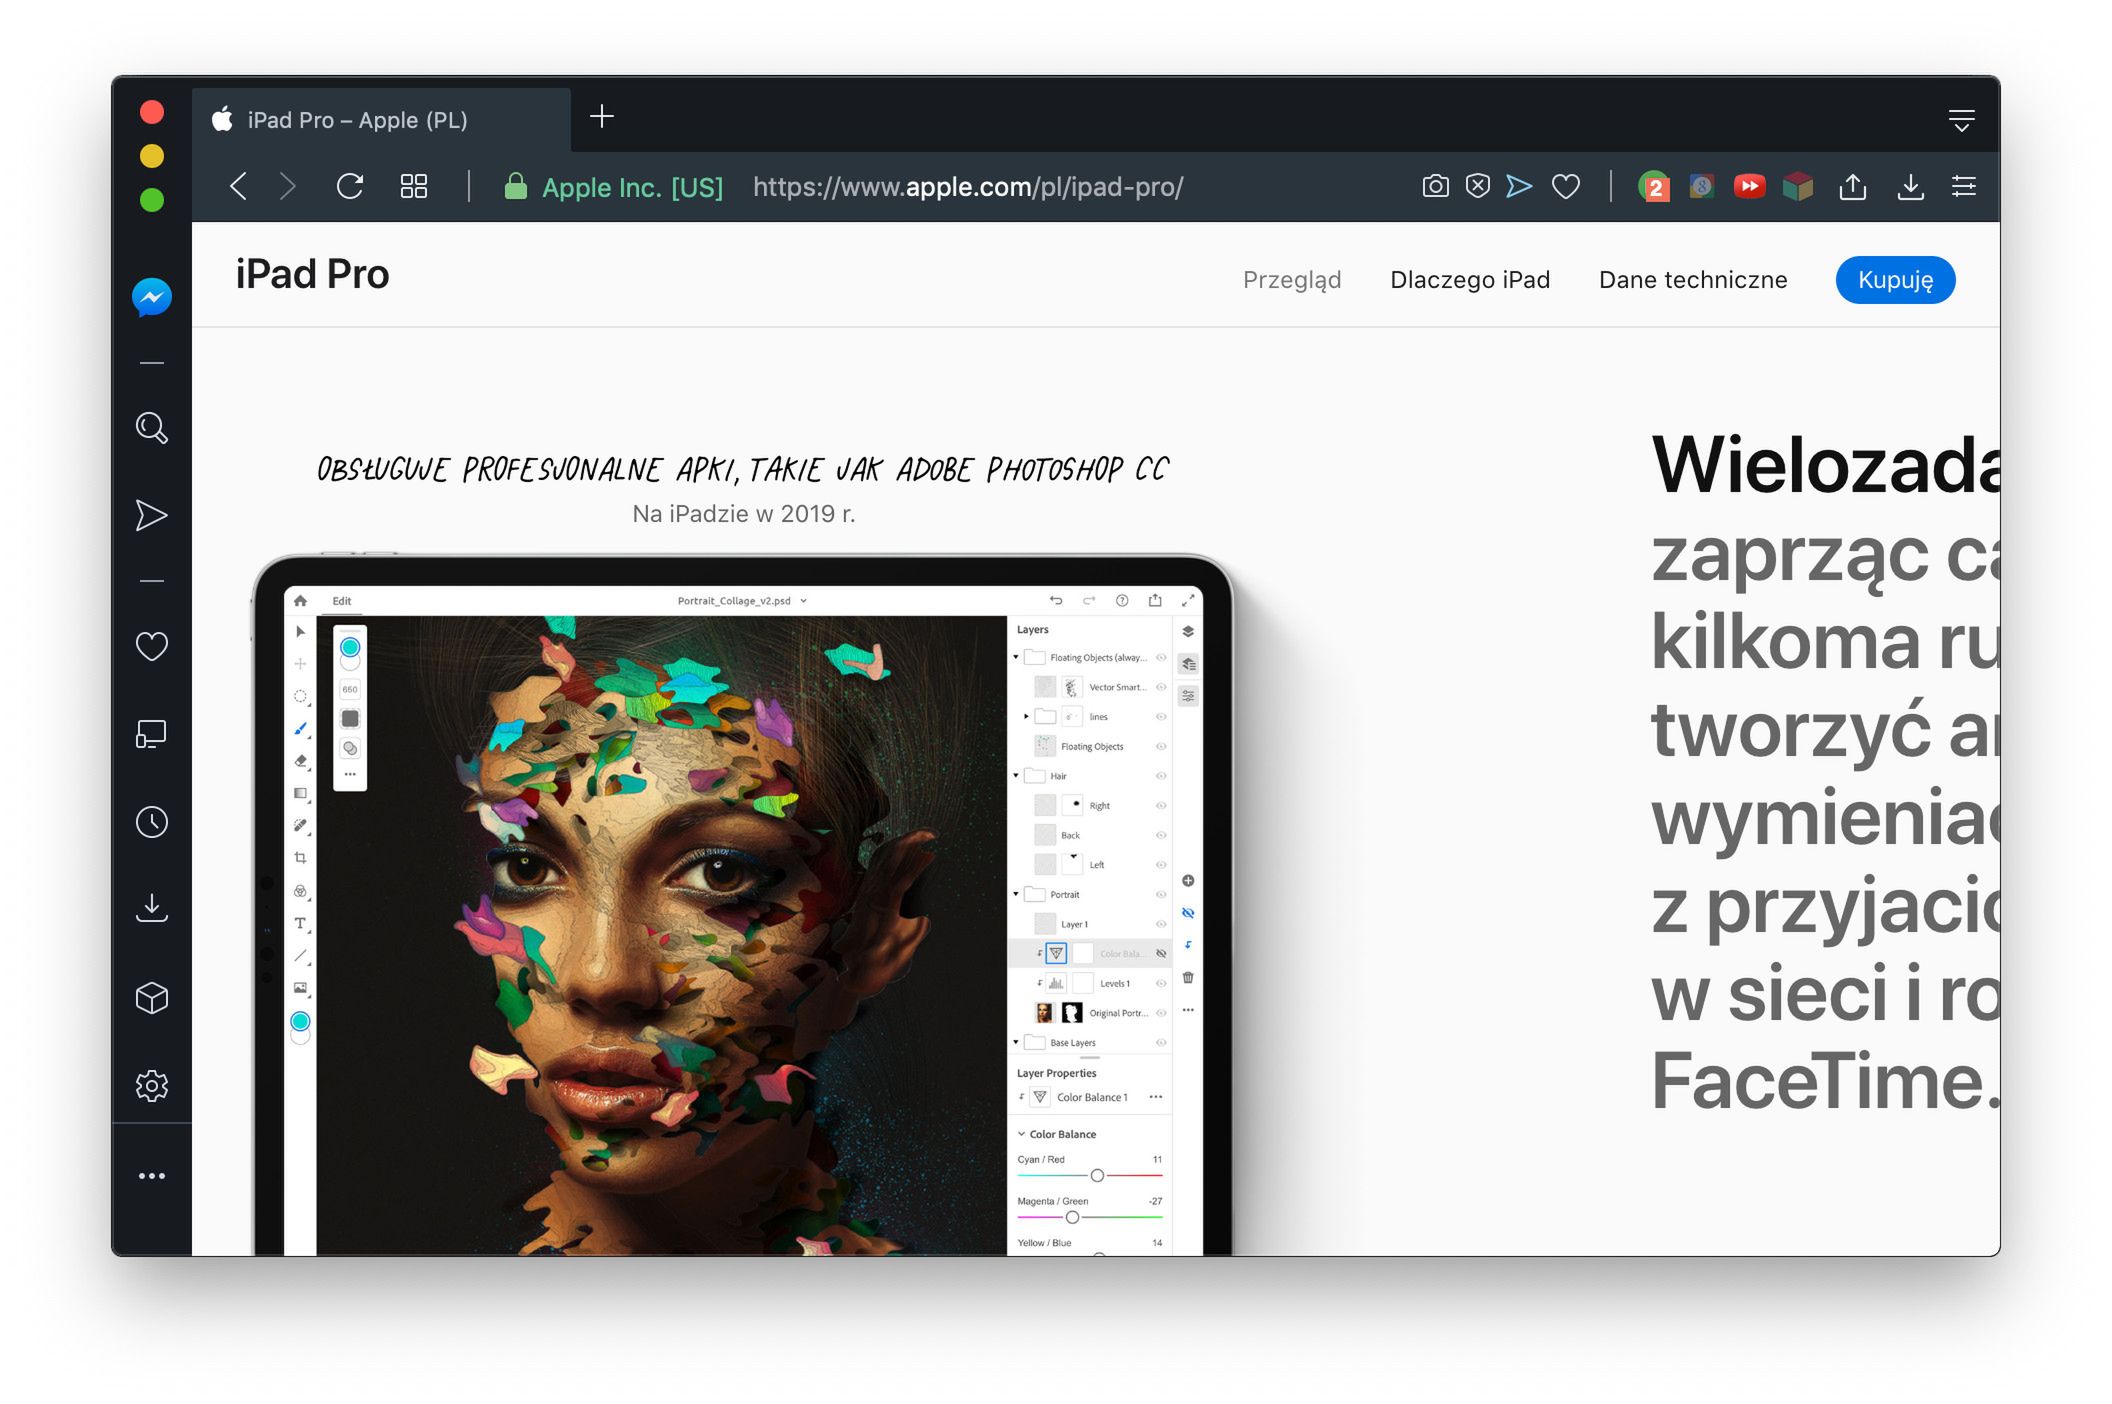The image size is (2112, 1404).
Task: Toggle visibility of Floating Objects group layer
Action: (x=1161, y=657)
